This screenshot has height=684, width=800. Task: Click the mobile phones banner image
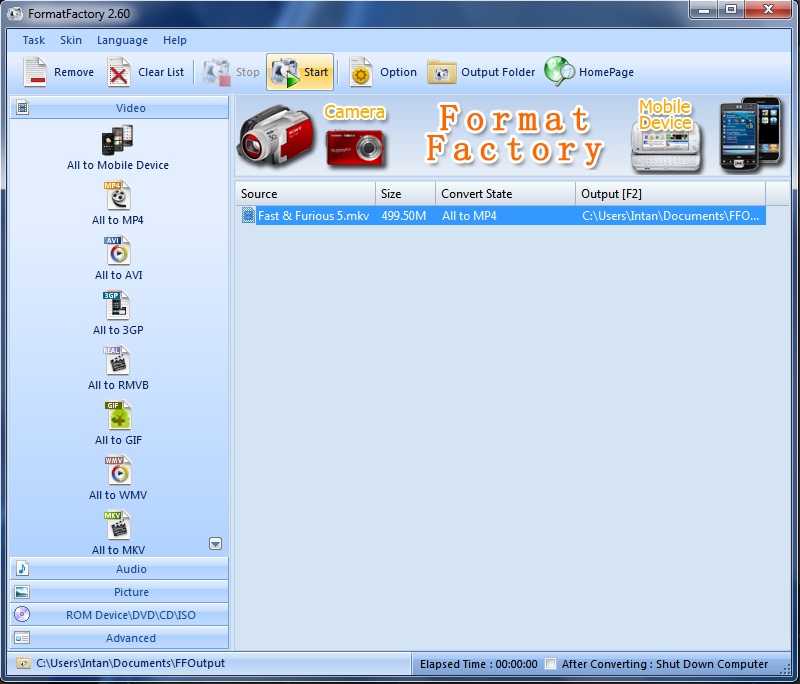click(751, 134)
